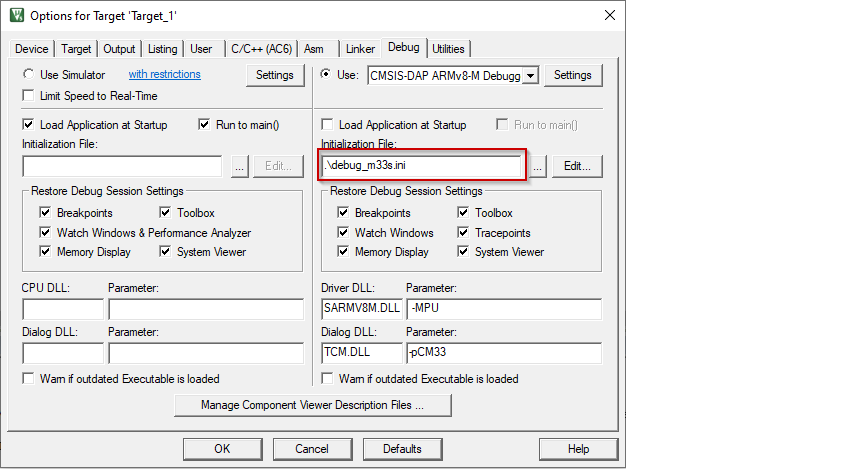Browse for the simulator initialization file

click(x=239, y=167)
